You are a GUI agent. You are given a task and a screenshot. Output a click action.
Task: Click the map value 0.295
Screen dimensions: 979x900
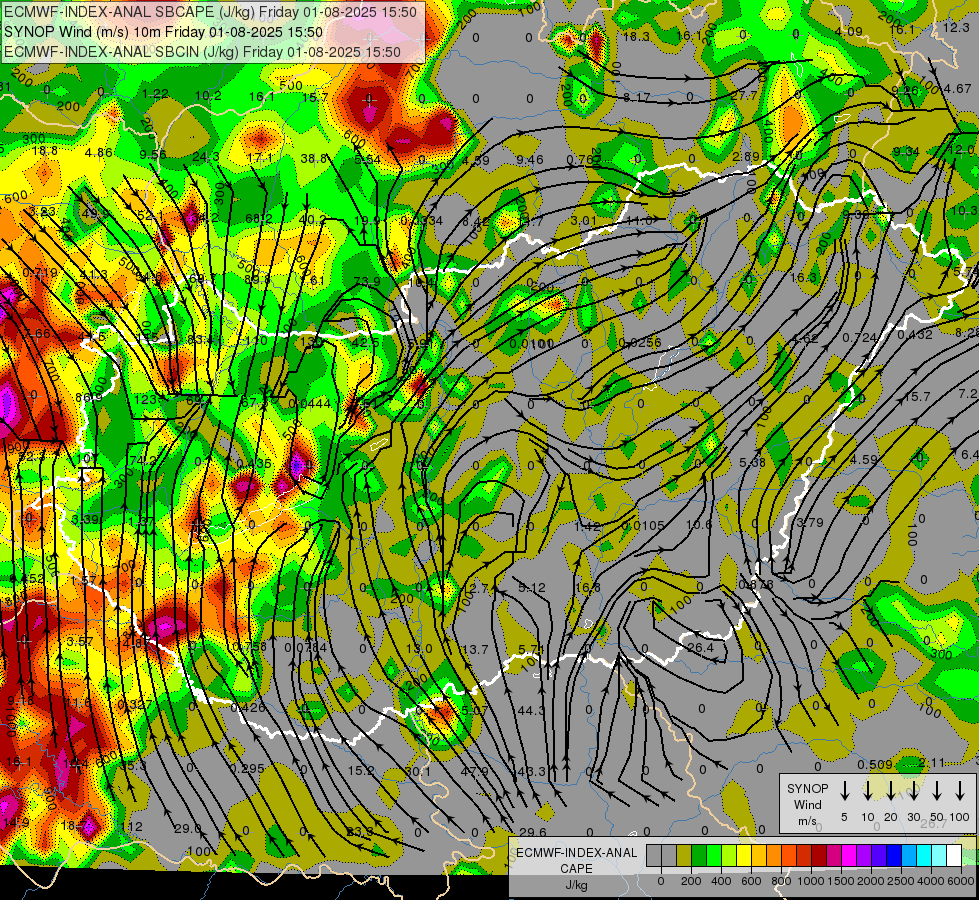coord(247,768)
